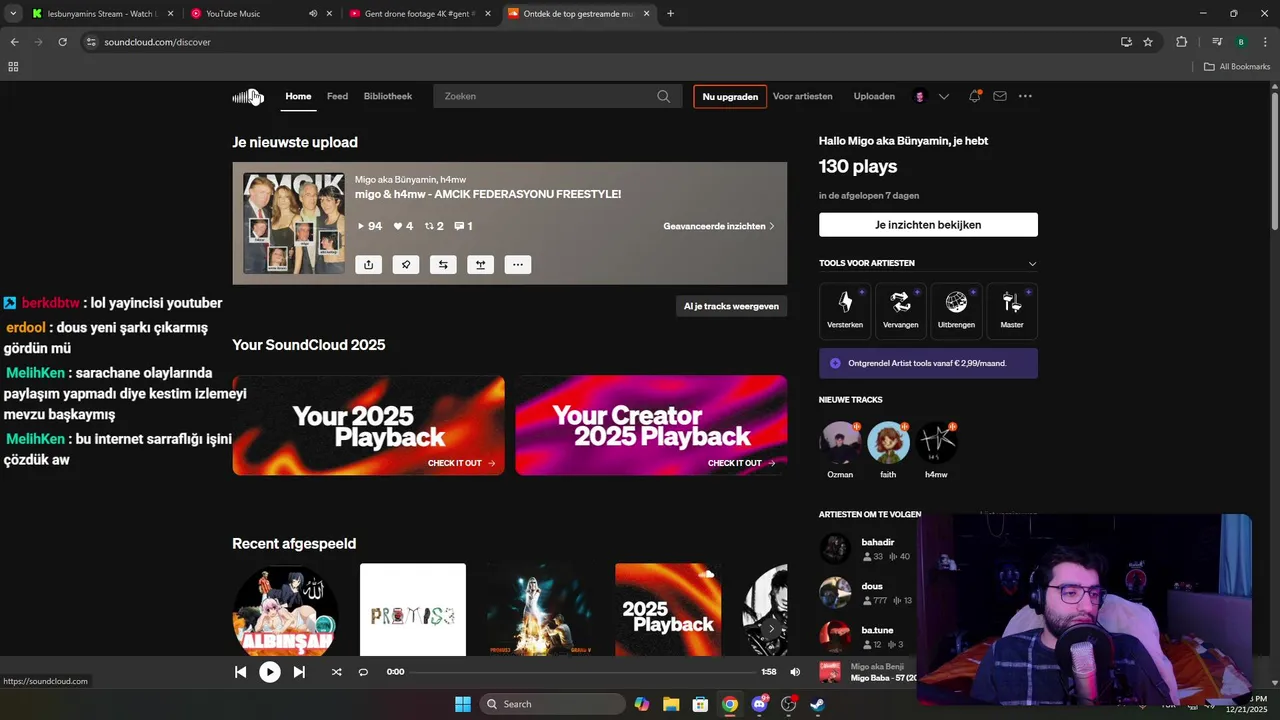Open h4mw new track avatar
The image size is (1280, 720).
point(936,443)
